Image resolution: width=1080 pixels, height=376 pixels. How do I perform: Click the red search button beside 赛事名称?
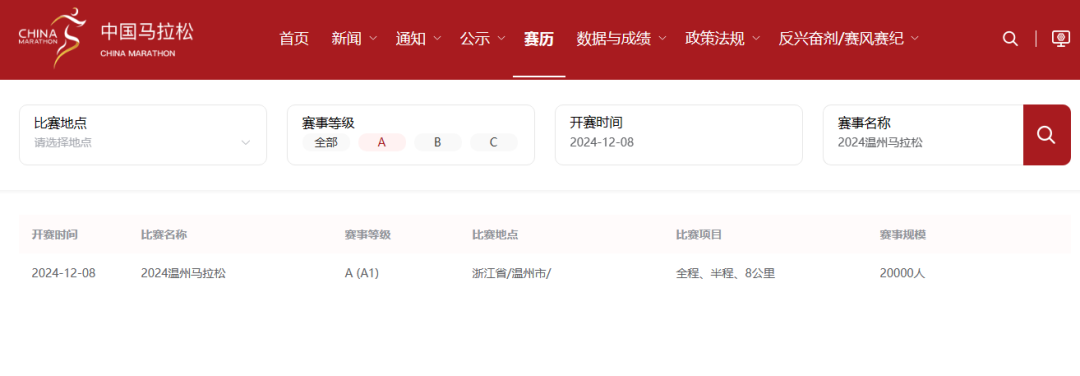pyautogui.click(x=1046, y=135)
